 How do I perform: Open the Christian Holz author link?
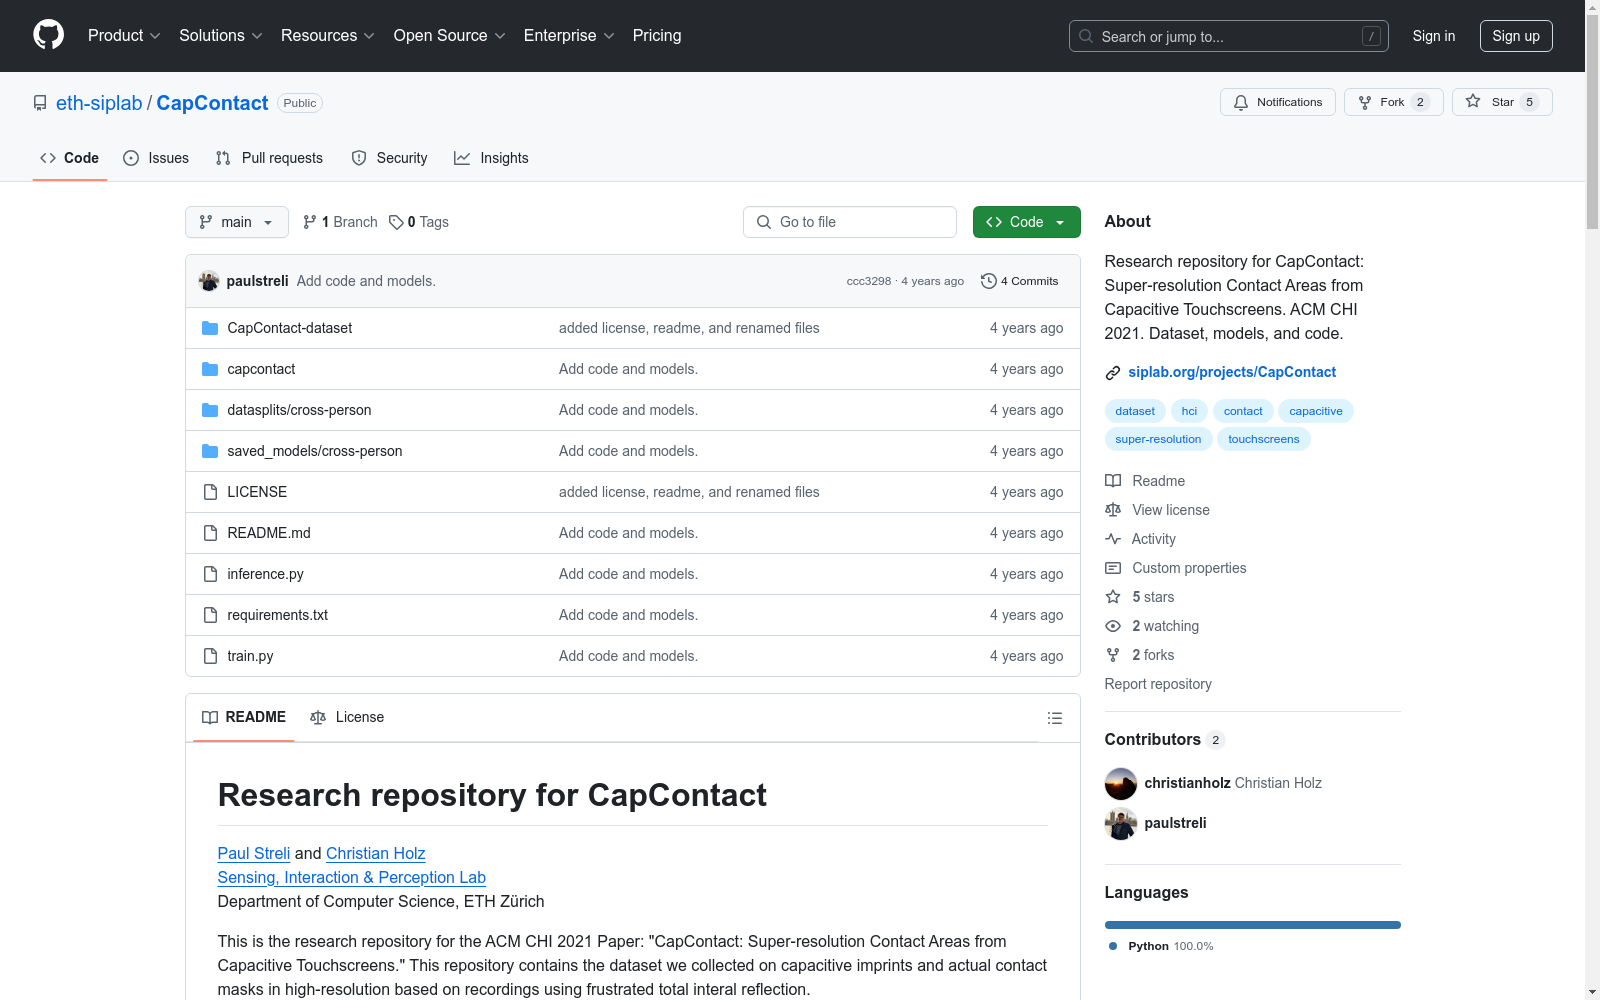pos(376,853)
